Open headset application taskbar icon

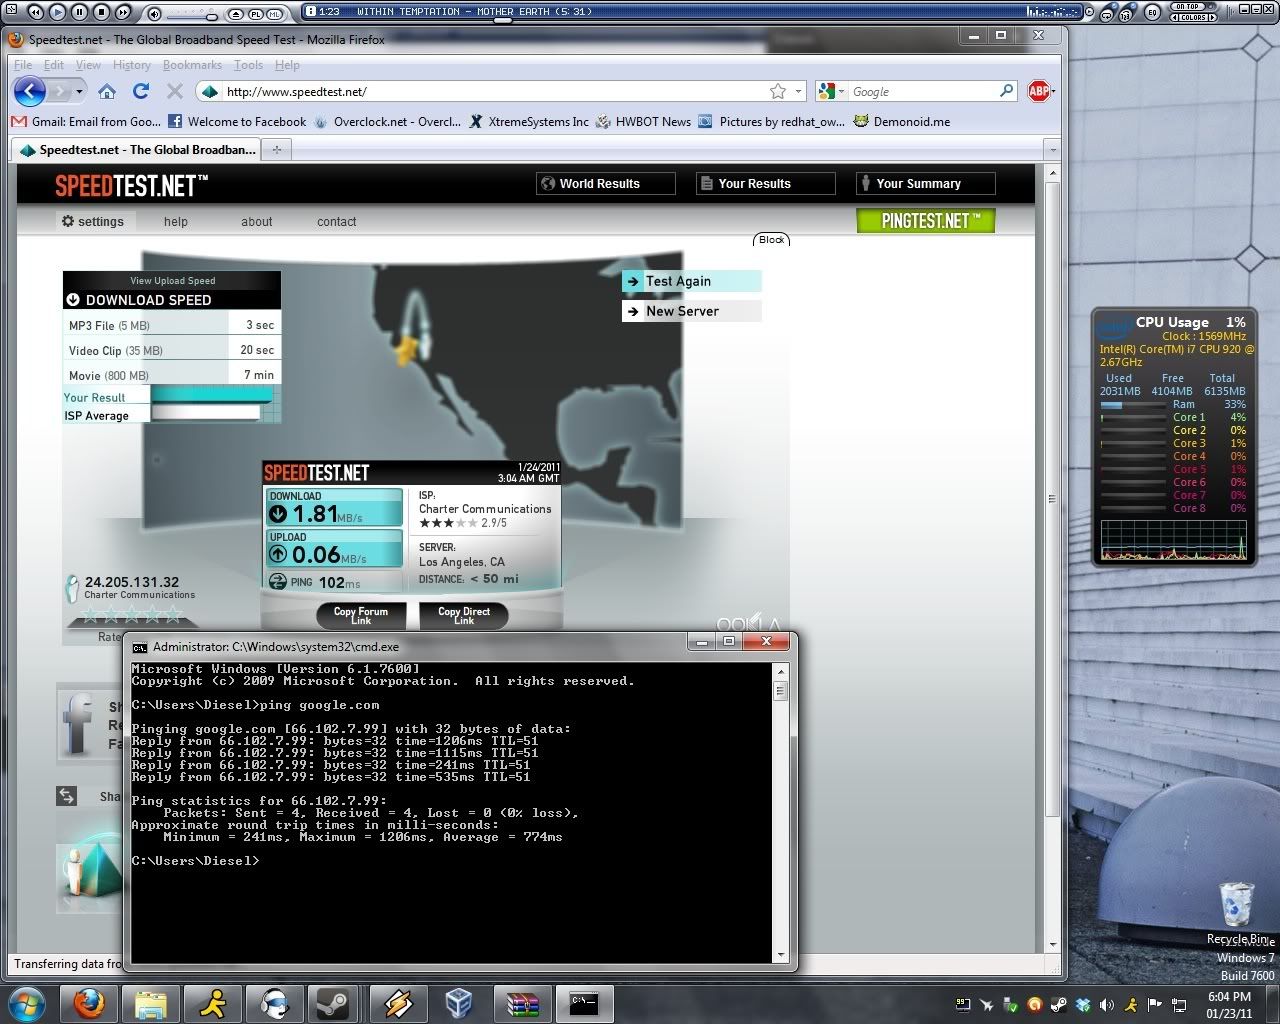tap(274, 1003)
